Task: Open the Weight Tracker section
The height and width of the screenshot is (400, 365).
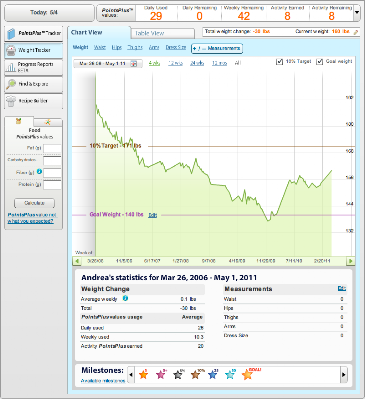Action: point(34,50)
